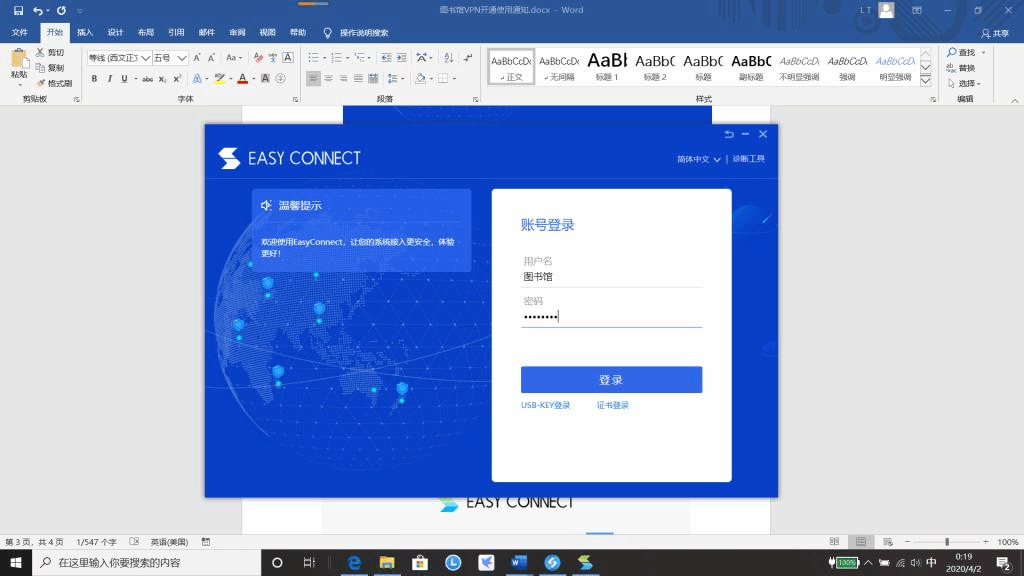The image size is (1024, 576).
Task: Select the Format Painter (格式刷)
Action: 54,84
